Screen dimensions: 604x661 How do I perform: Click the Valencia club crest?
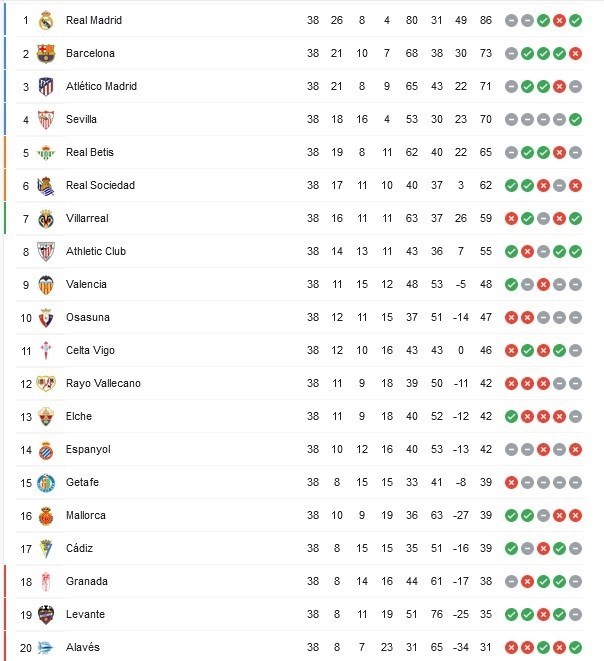click(x=45, y=284)
